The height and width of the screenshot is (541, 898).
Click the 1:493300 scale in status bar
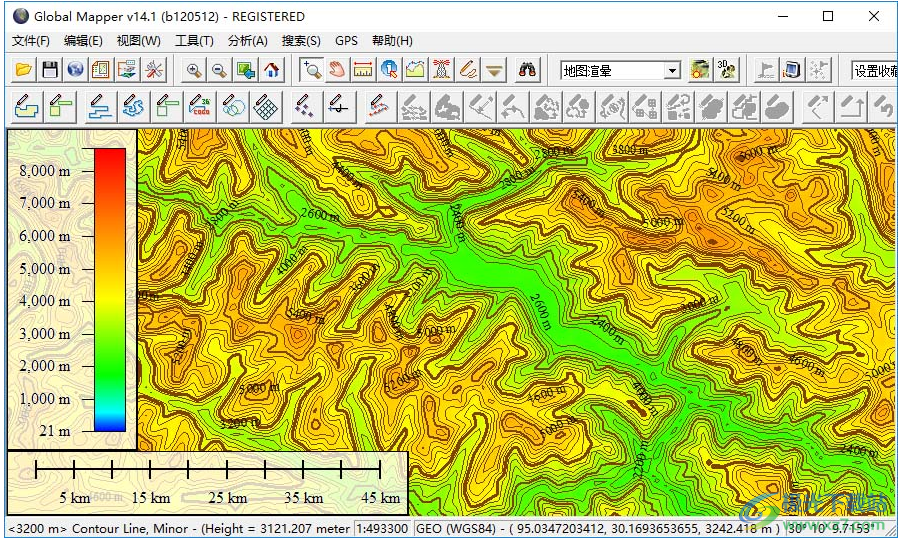[x=383, y=528]
